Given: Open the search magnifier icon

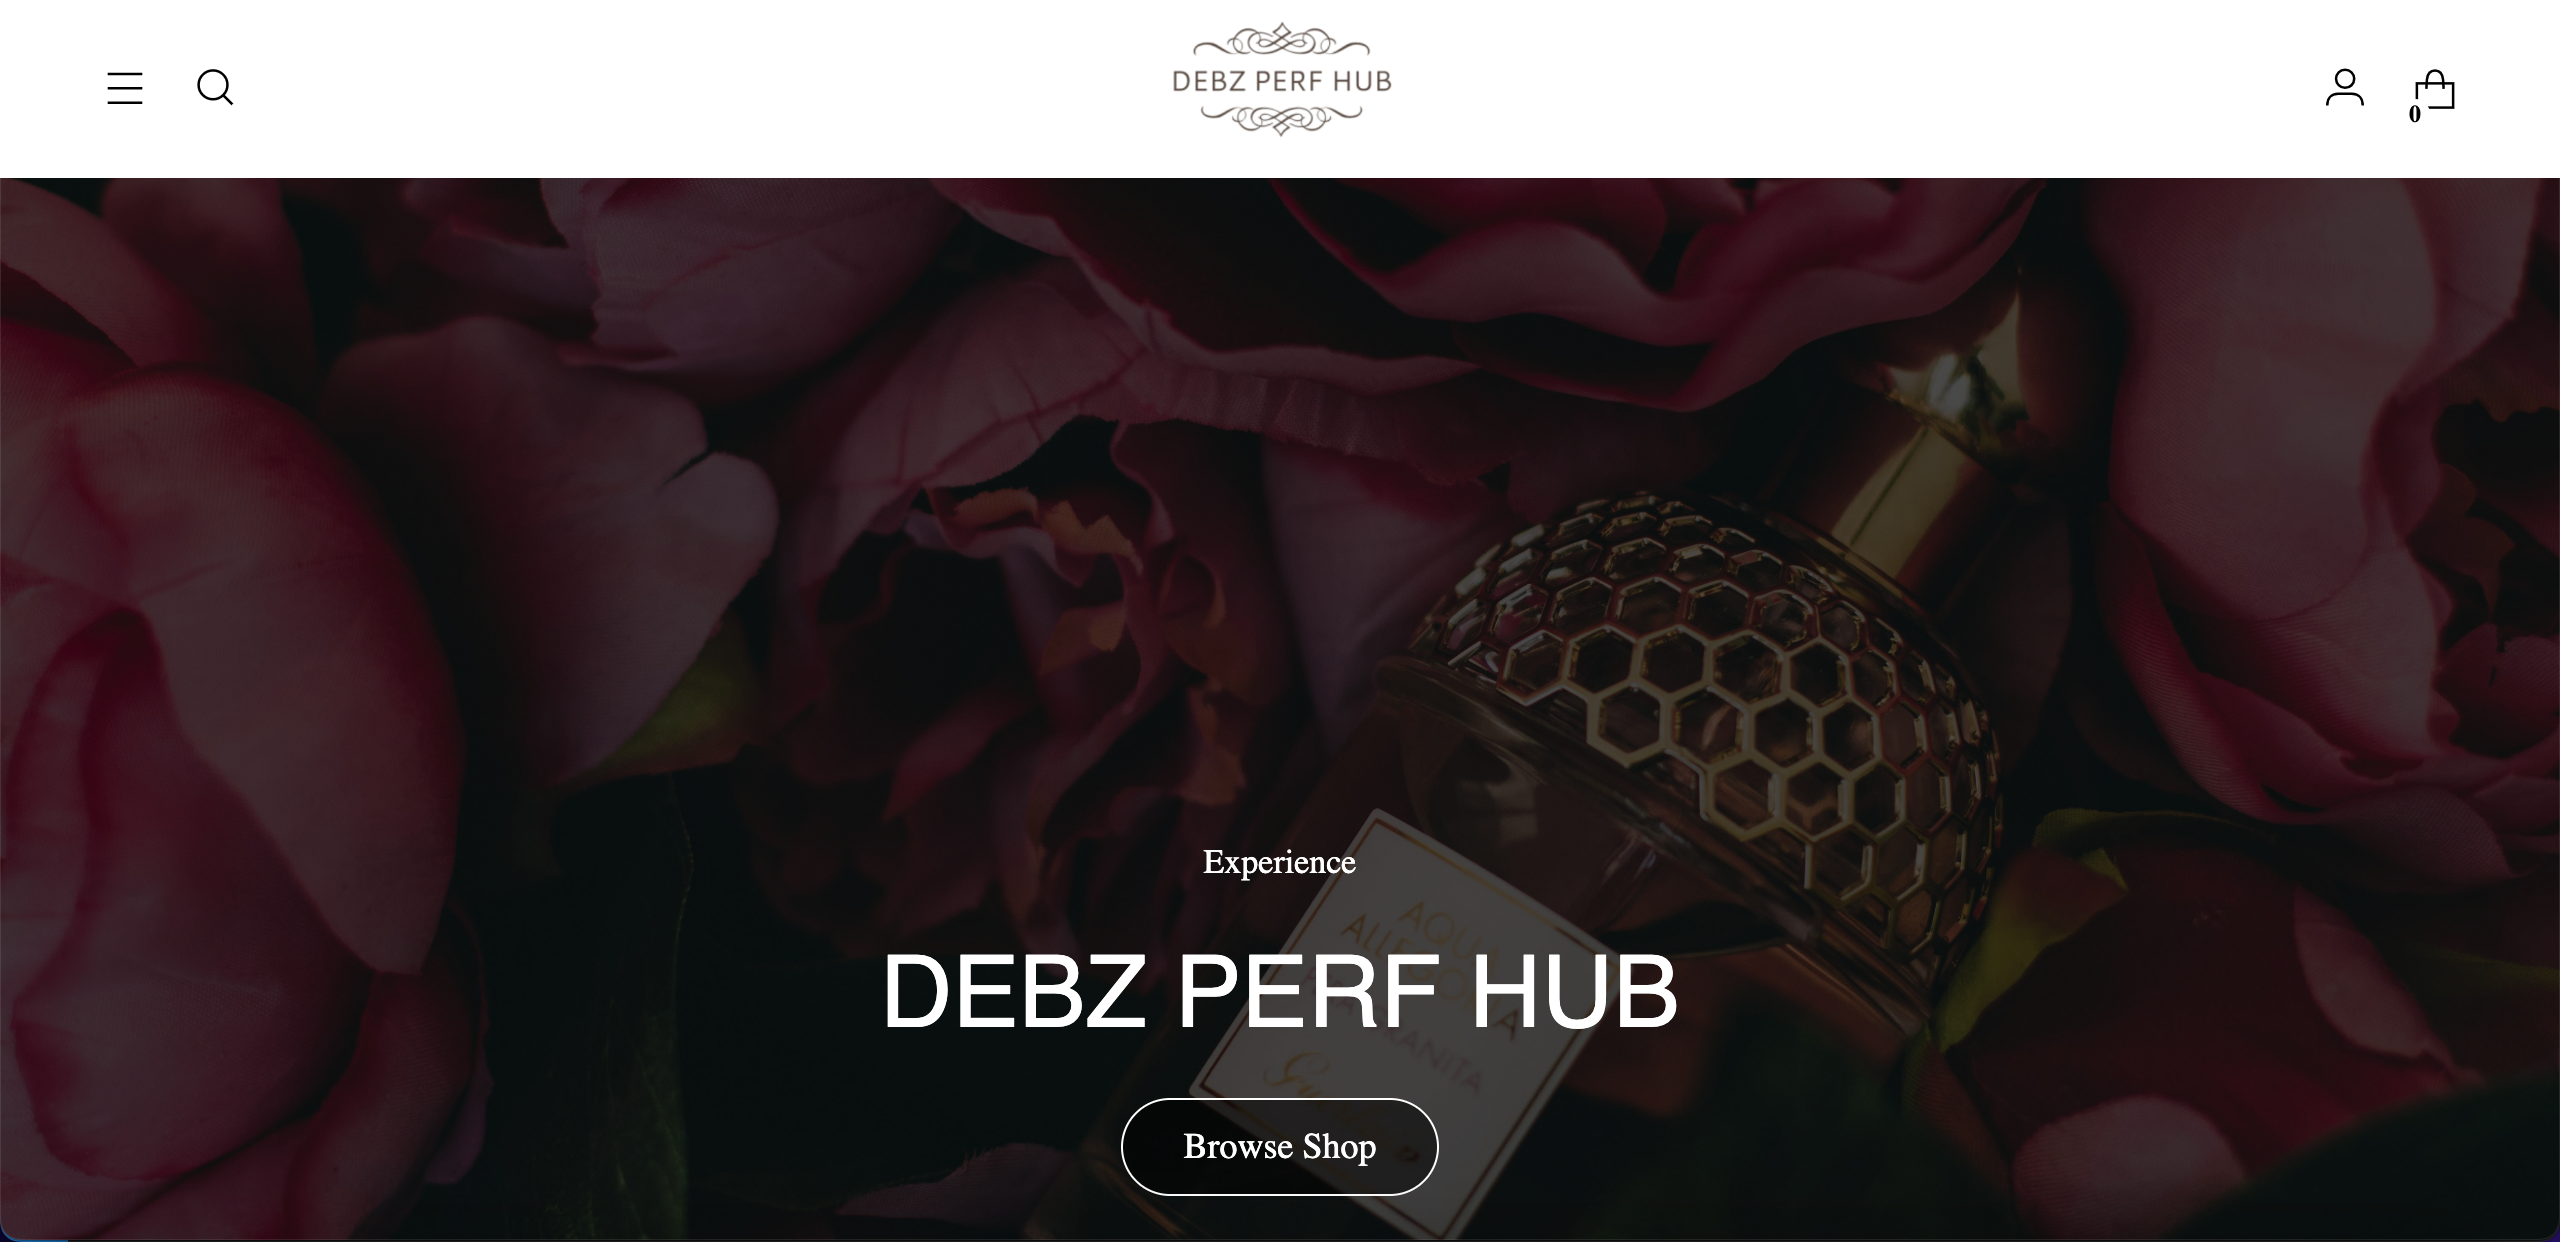Looking at the screenshot, I should tap(215, 88).
